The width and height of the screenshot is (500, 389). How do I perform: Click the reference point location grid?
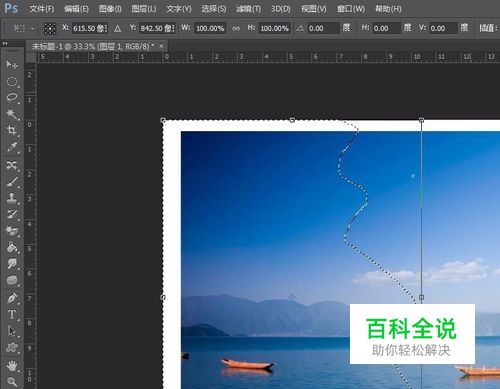[50, 29]
